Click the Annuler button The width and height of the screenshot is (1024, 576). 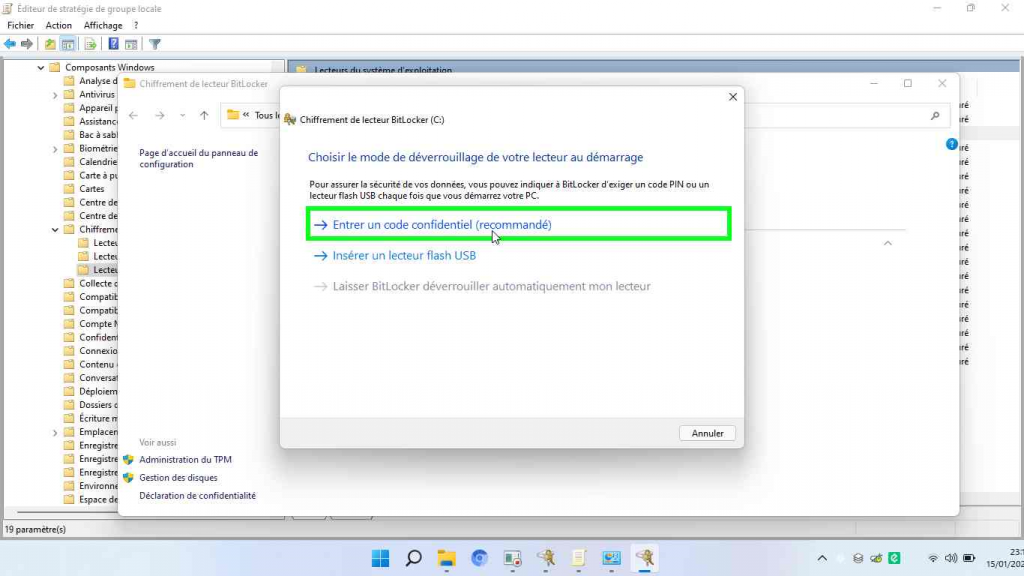(707, 433)
